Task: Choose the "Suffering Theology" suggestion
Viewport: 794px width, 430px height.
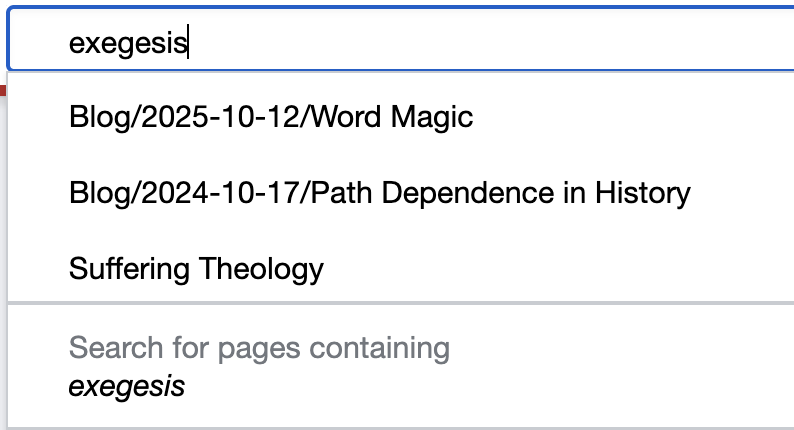Action: tap(197, 268)
